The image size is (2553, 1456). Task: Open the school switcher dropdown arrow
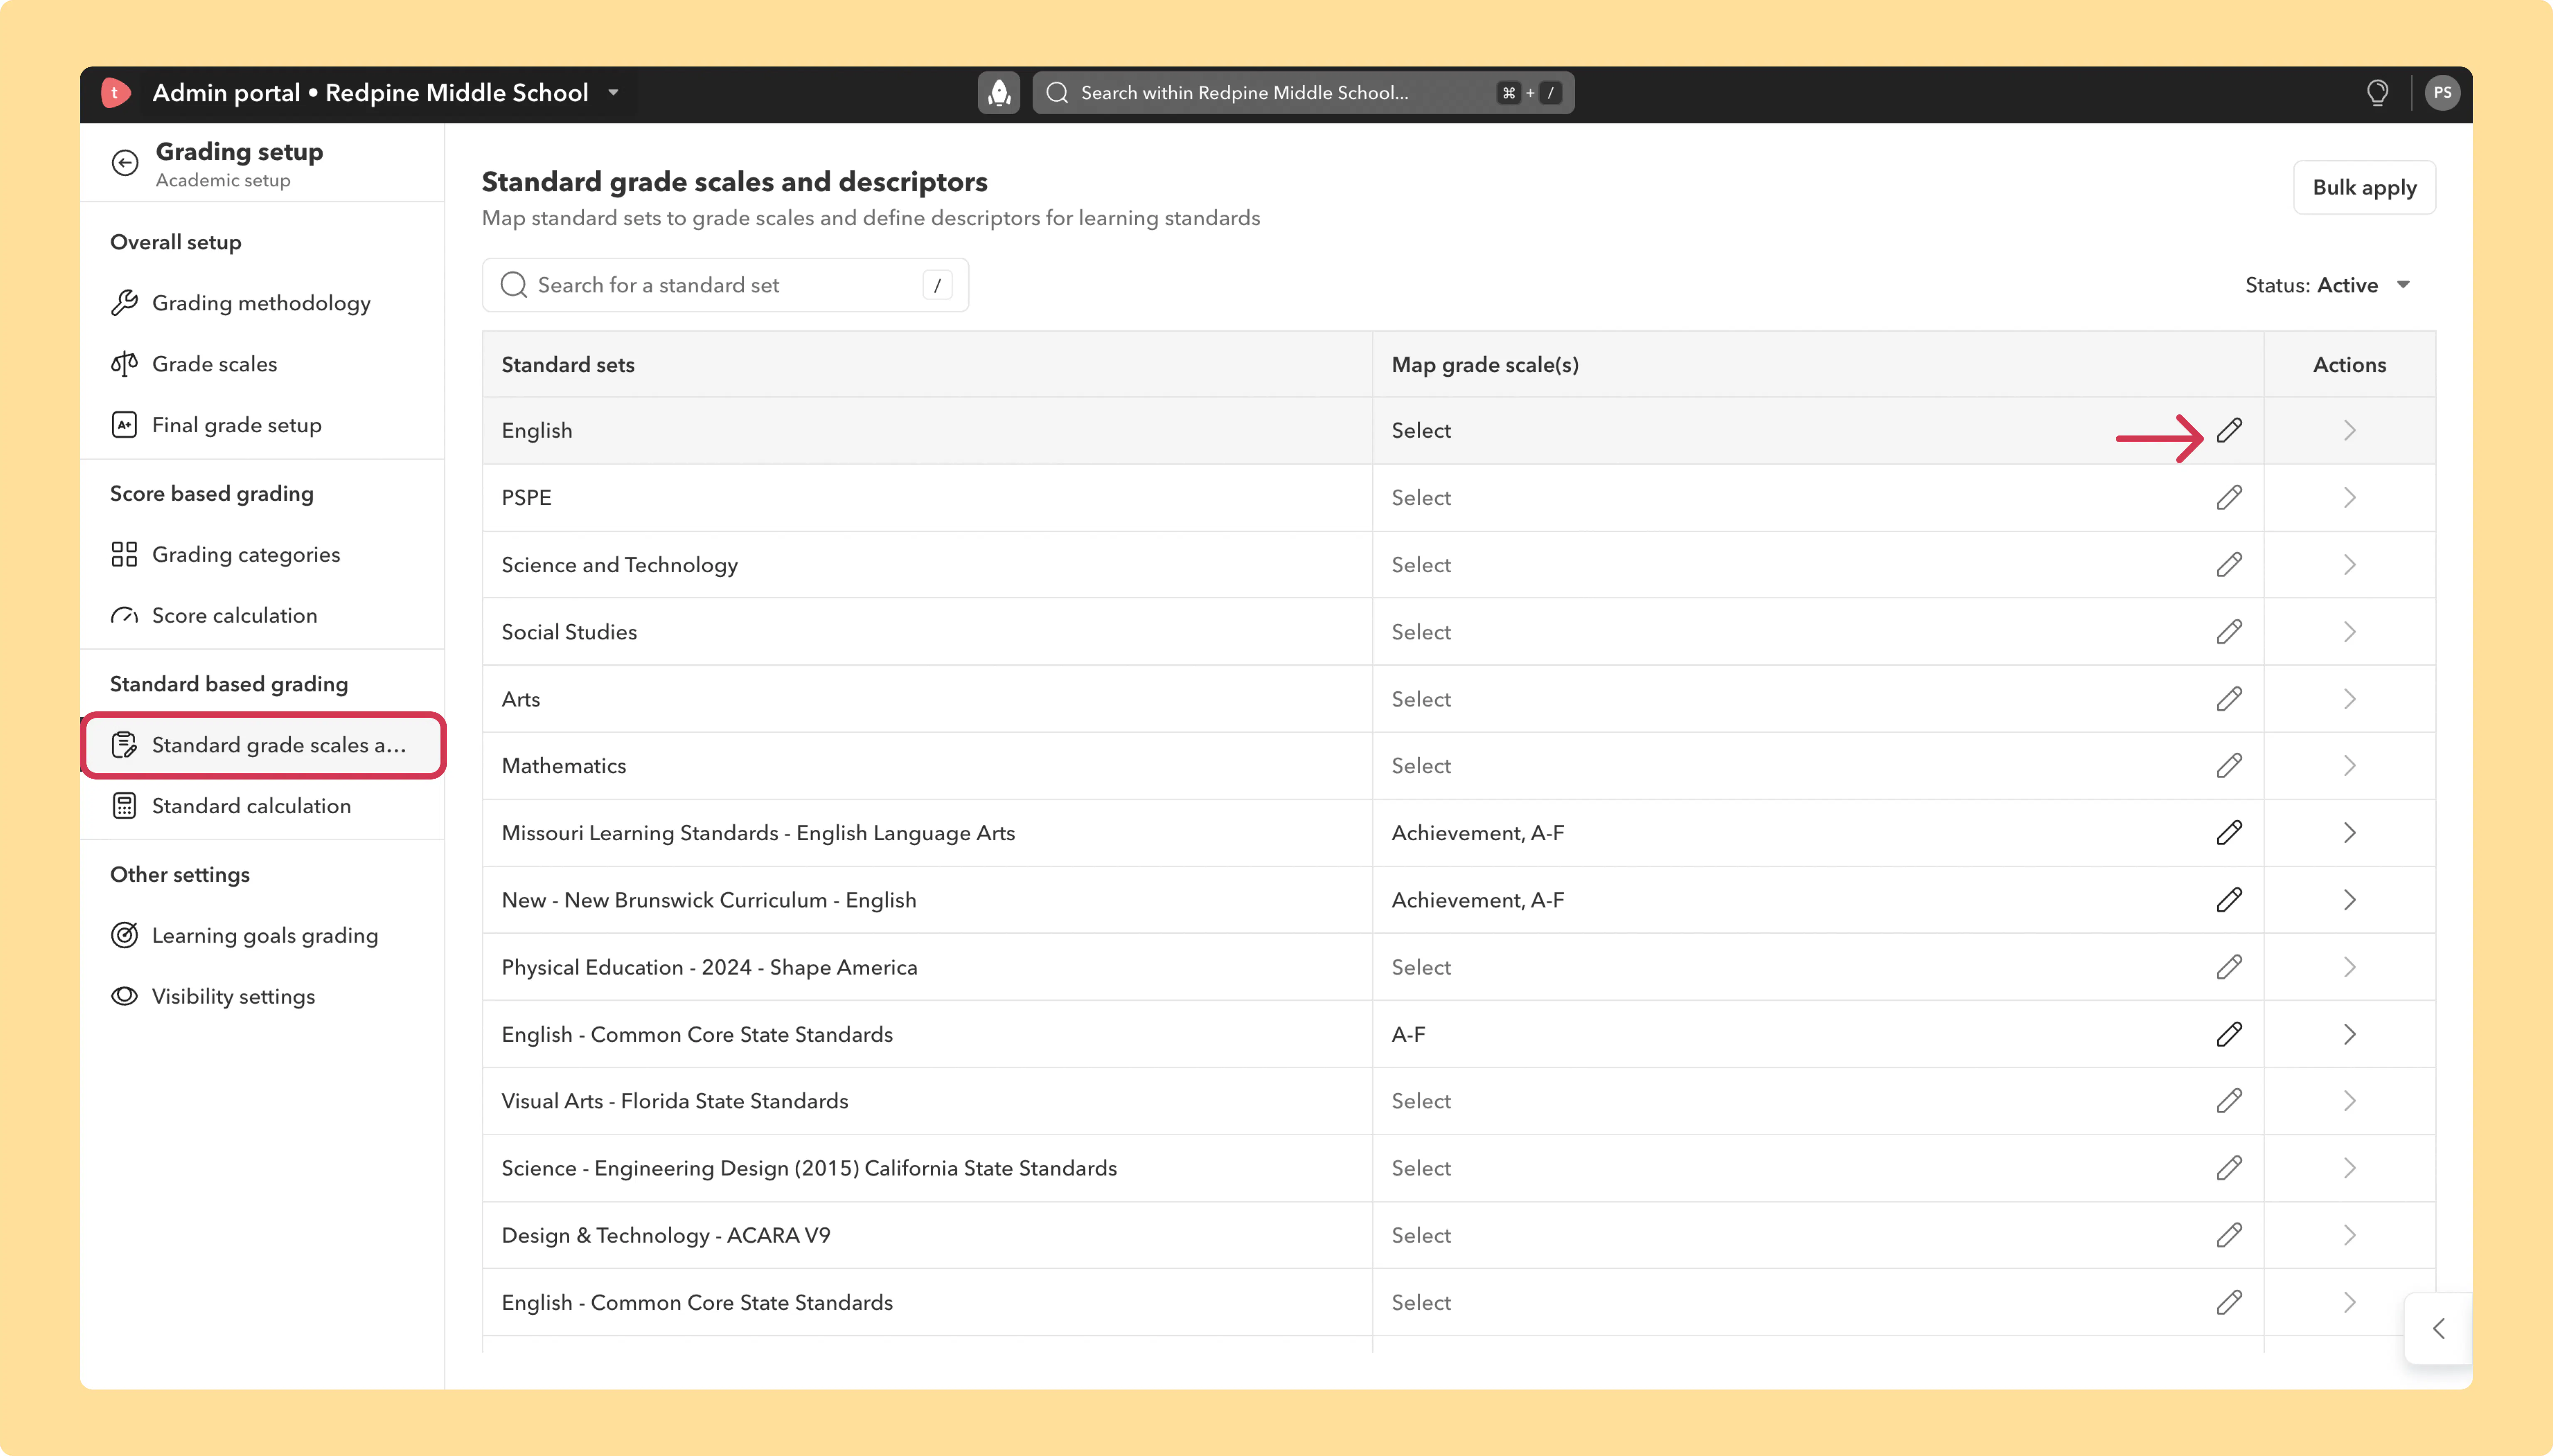tap(613, 93)
